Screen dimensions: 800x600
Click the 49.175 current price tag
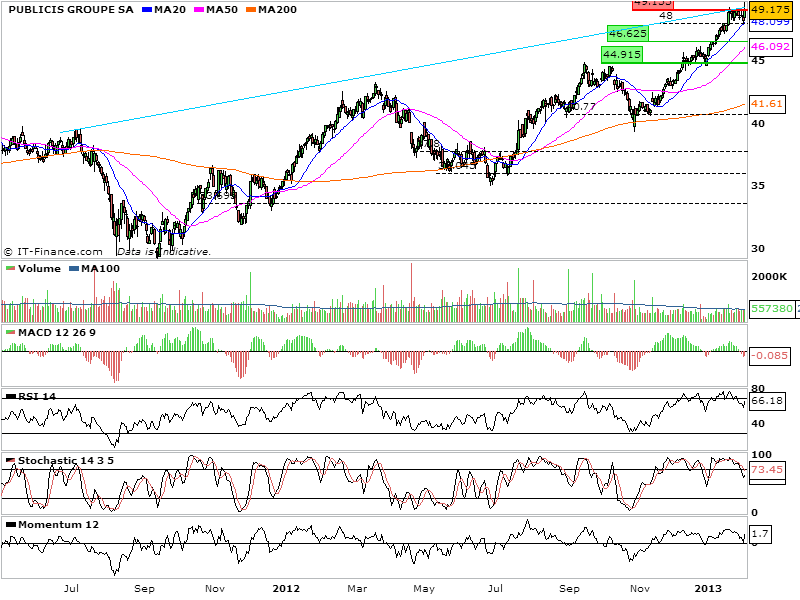click(770, 10)
